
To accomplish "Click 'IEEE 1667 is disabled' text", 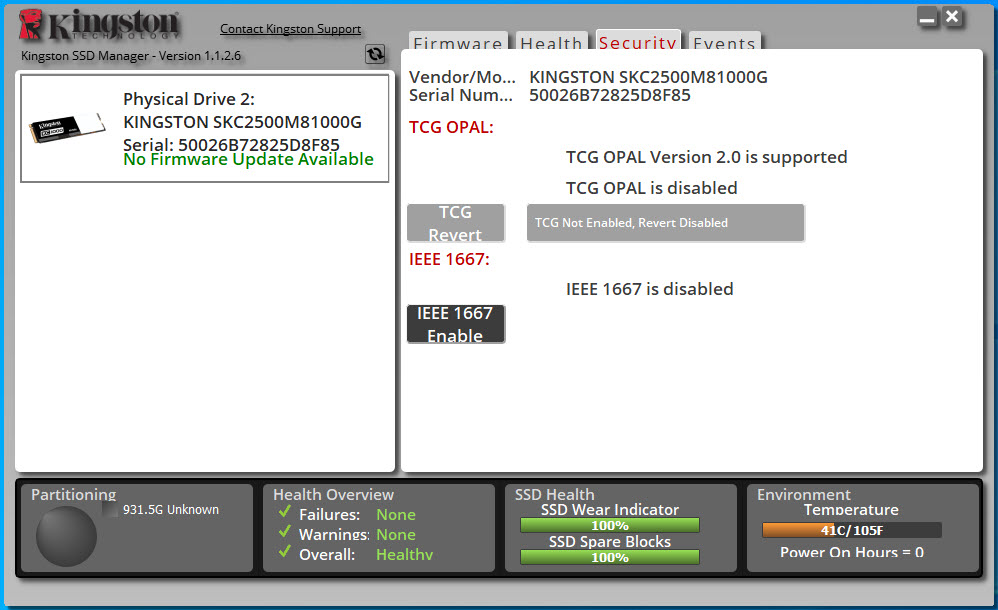I will point(650,289).
